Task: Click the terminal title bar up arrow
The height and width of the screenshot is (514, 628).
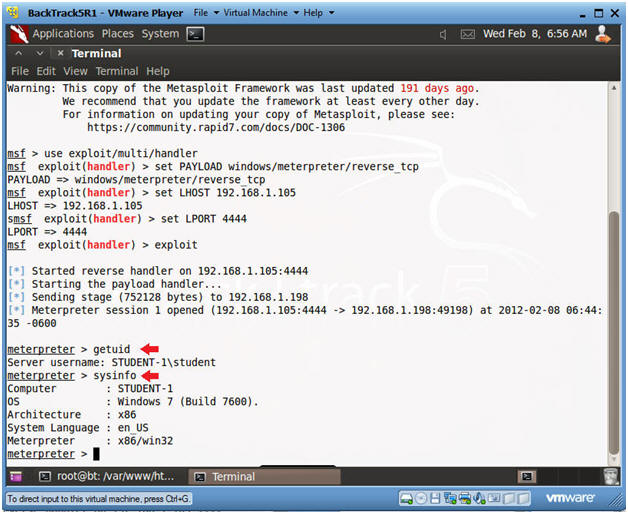Action: (19, 53)
